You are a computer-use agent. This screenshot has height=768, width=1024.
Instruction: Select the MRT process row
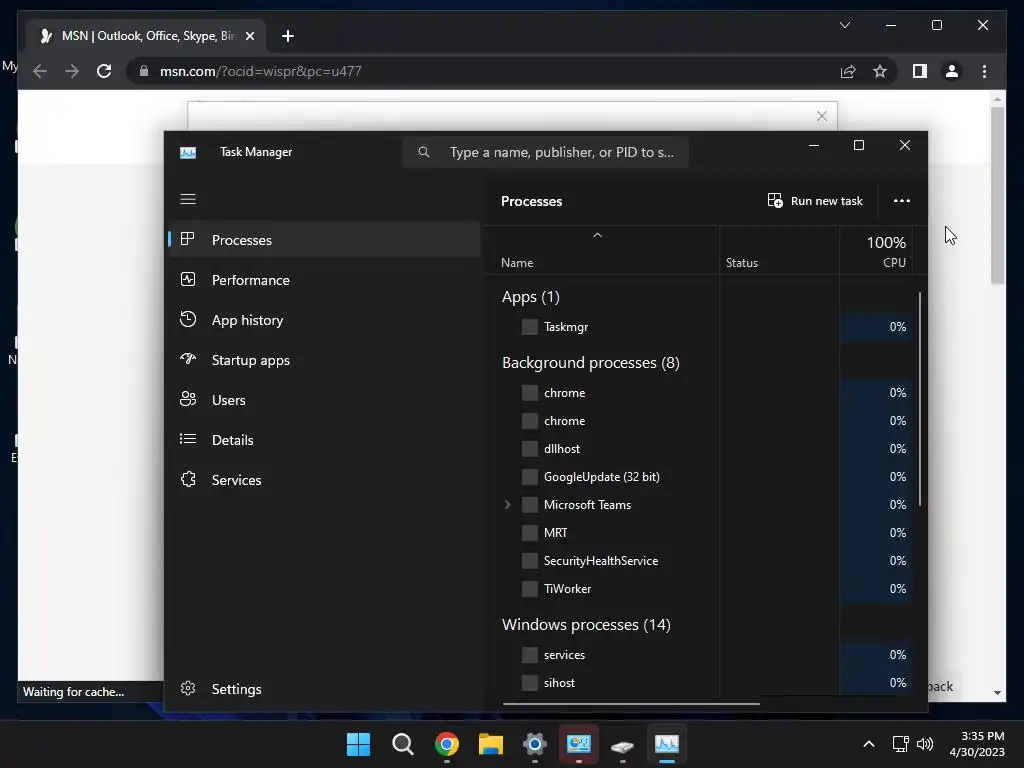703,533
